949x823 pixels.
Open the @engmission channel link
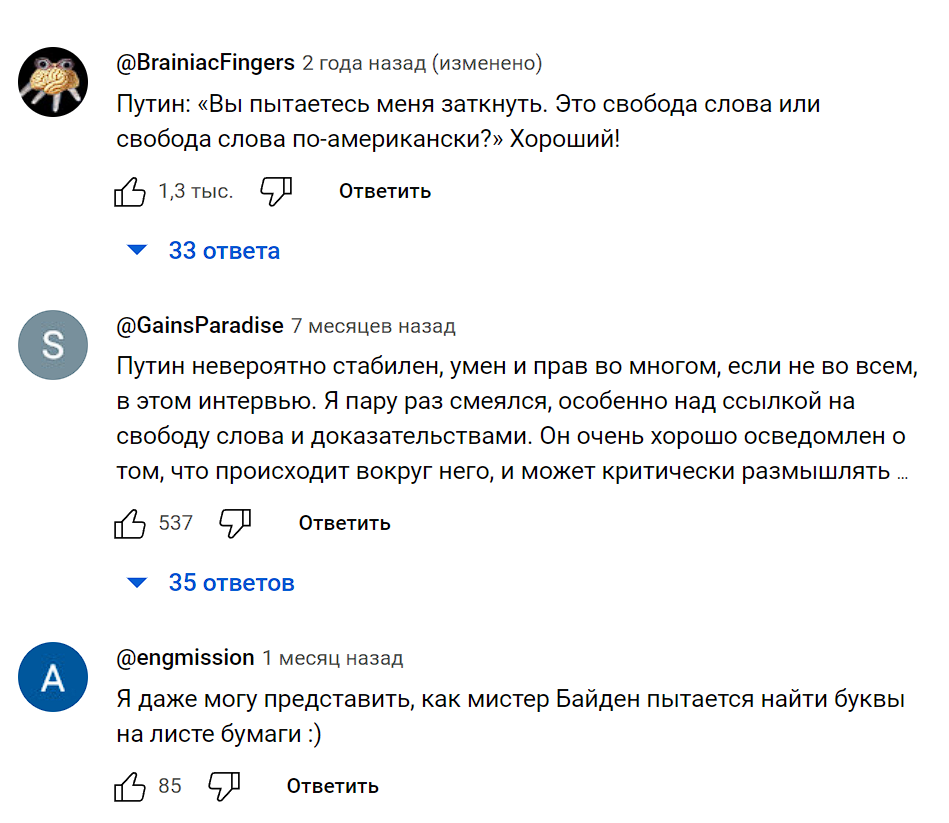point(185,658)
